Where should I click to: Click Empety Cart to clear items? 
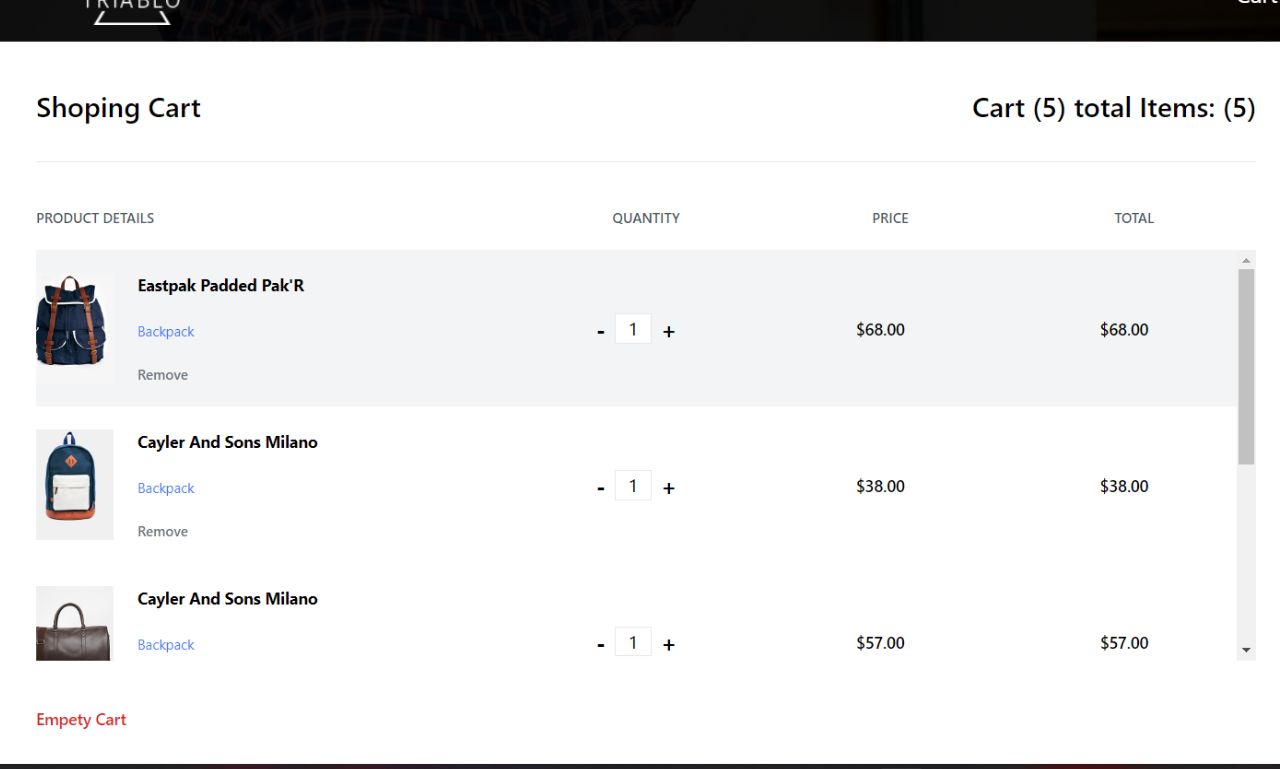point(81,720)
